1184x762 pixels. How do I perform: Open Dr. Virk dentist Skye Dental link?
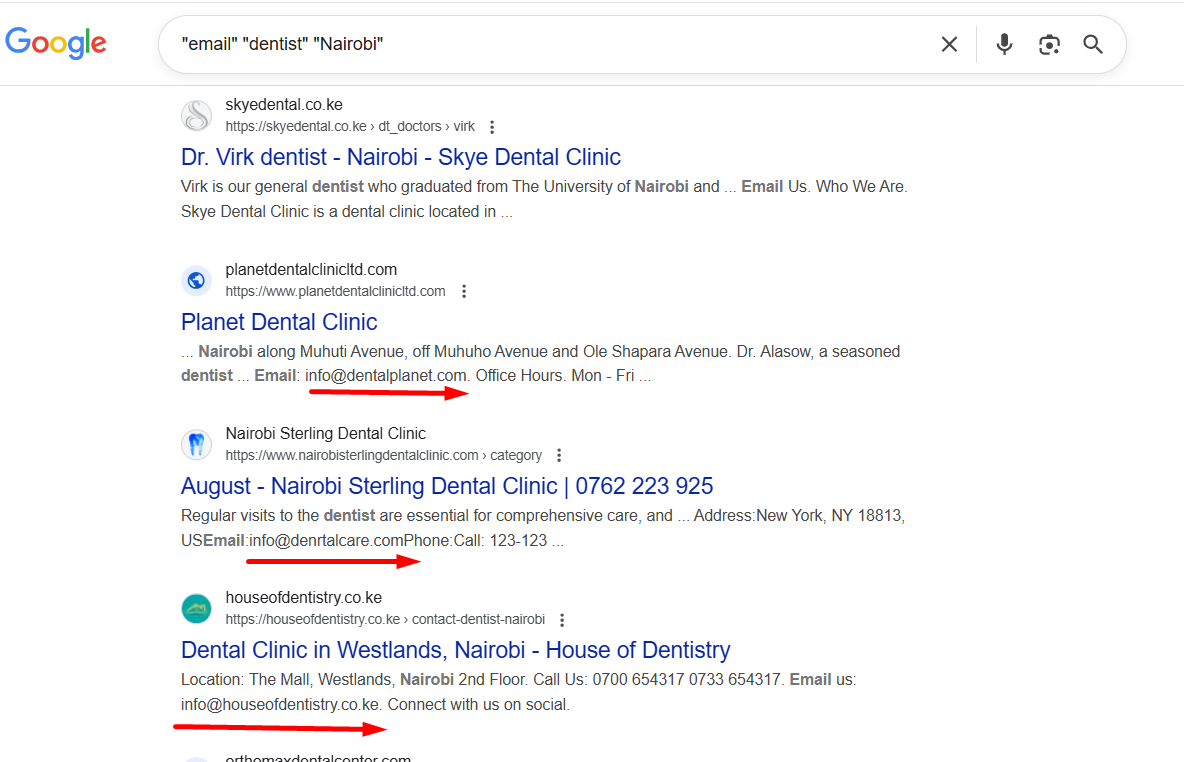pyautogui.click(x=400, y=157)
